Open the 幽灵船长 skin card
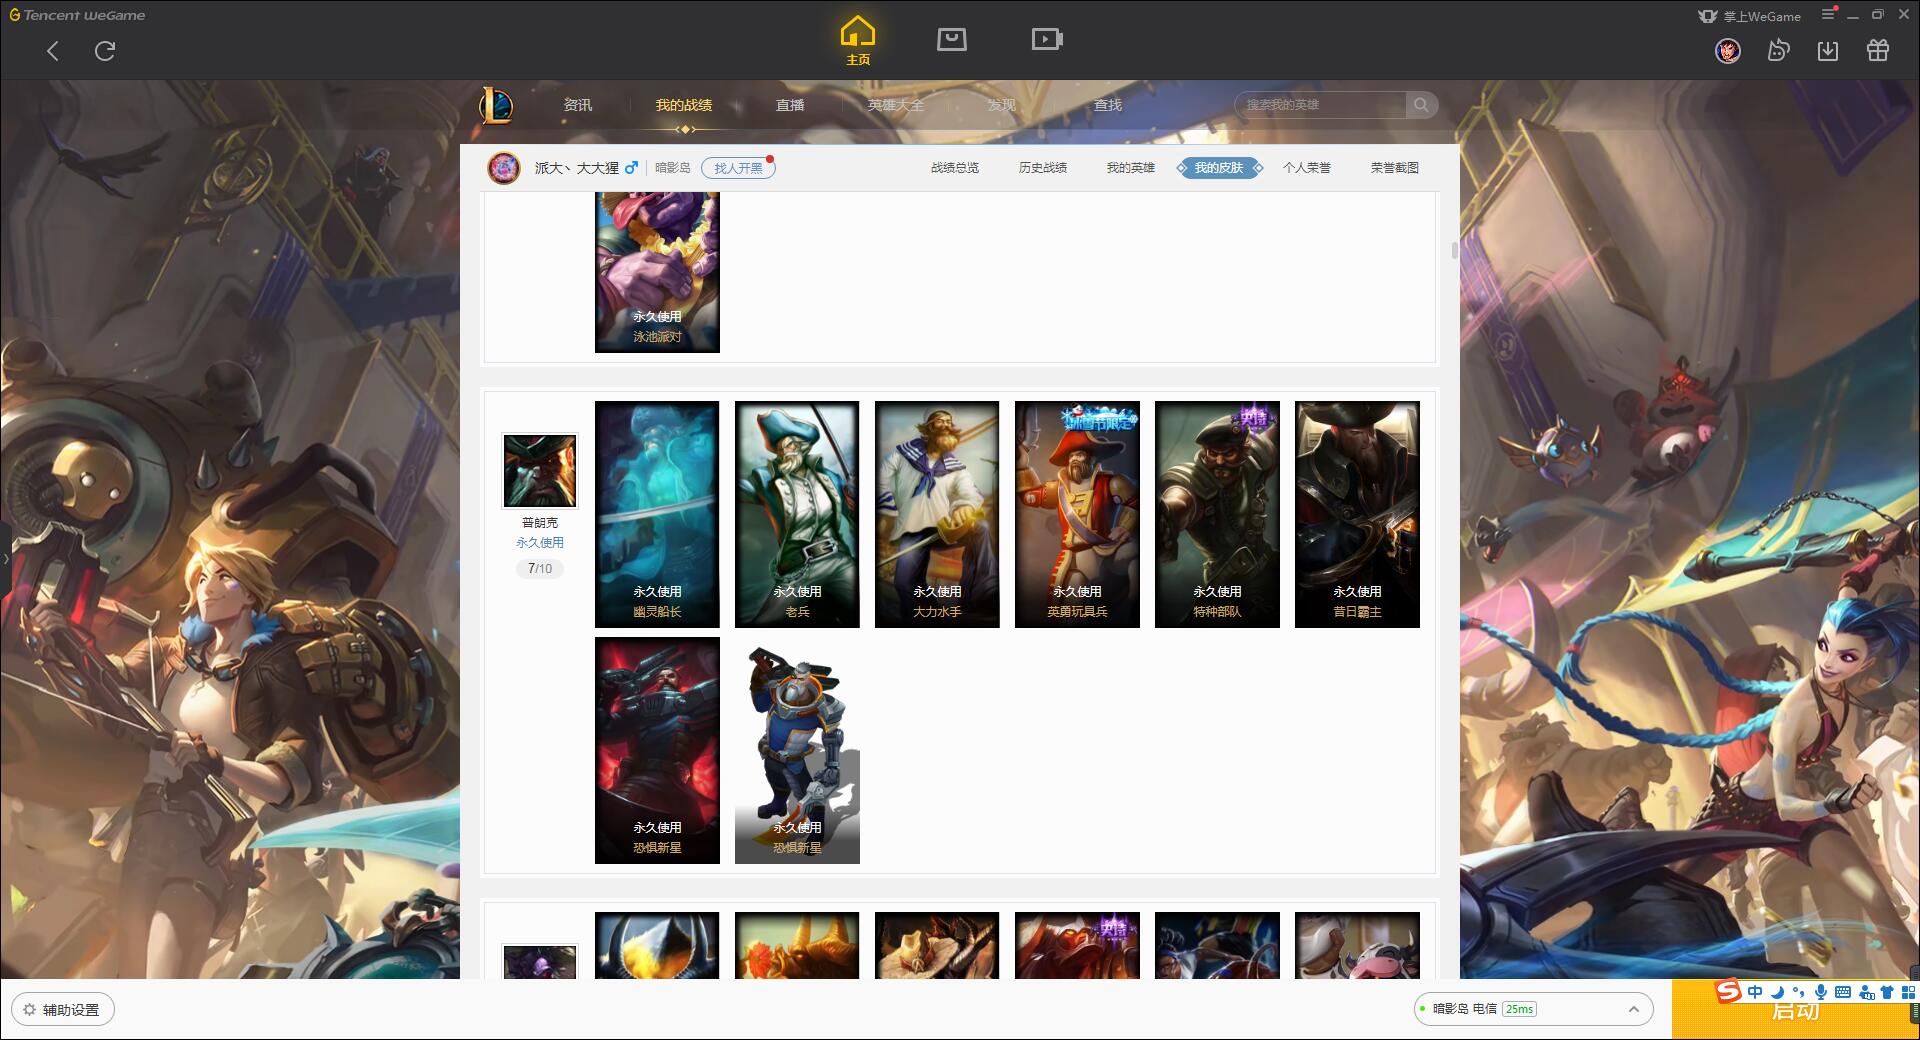 657,514
